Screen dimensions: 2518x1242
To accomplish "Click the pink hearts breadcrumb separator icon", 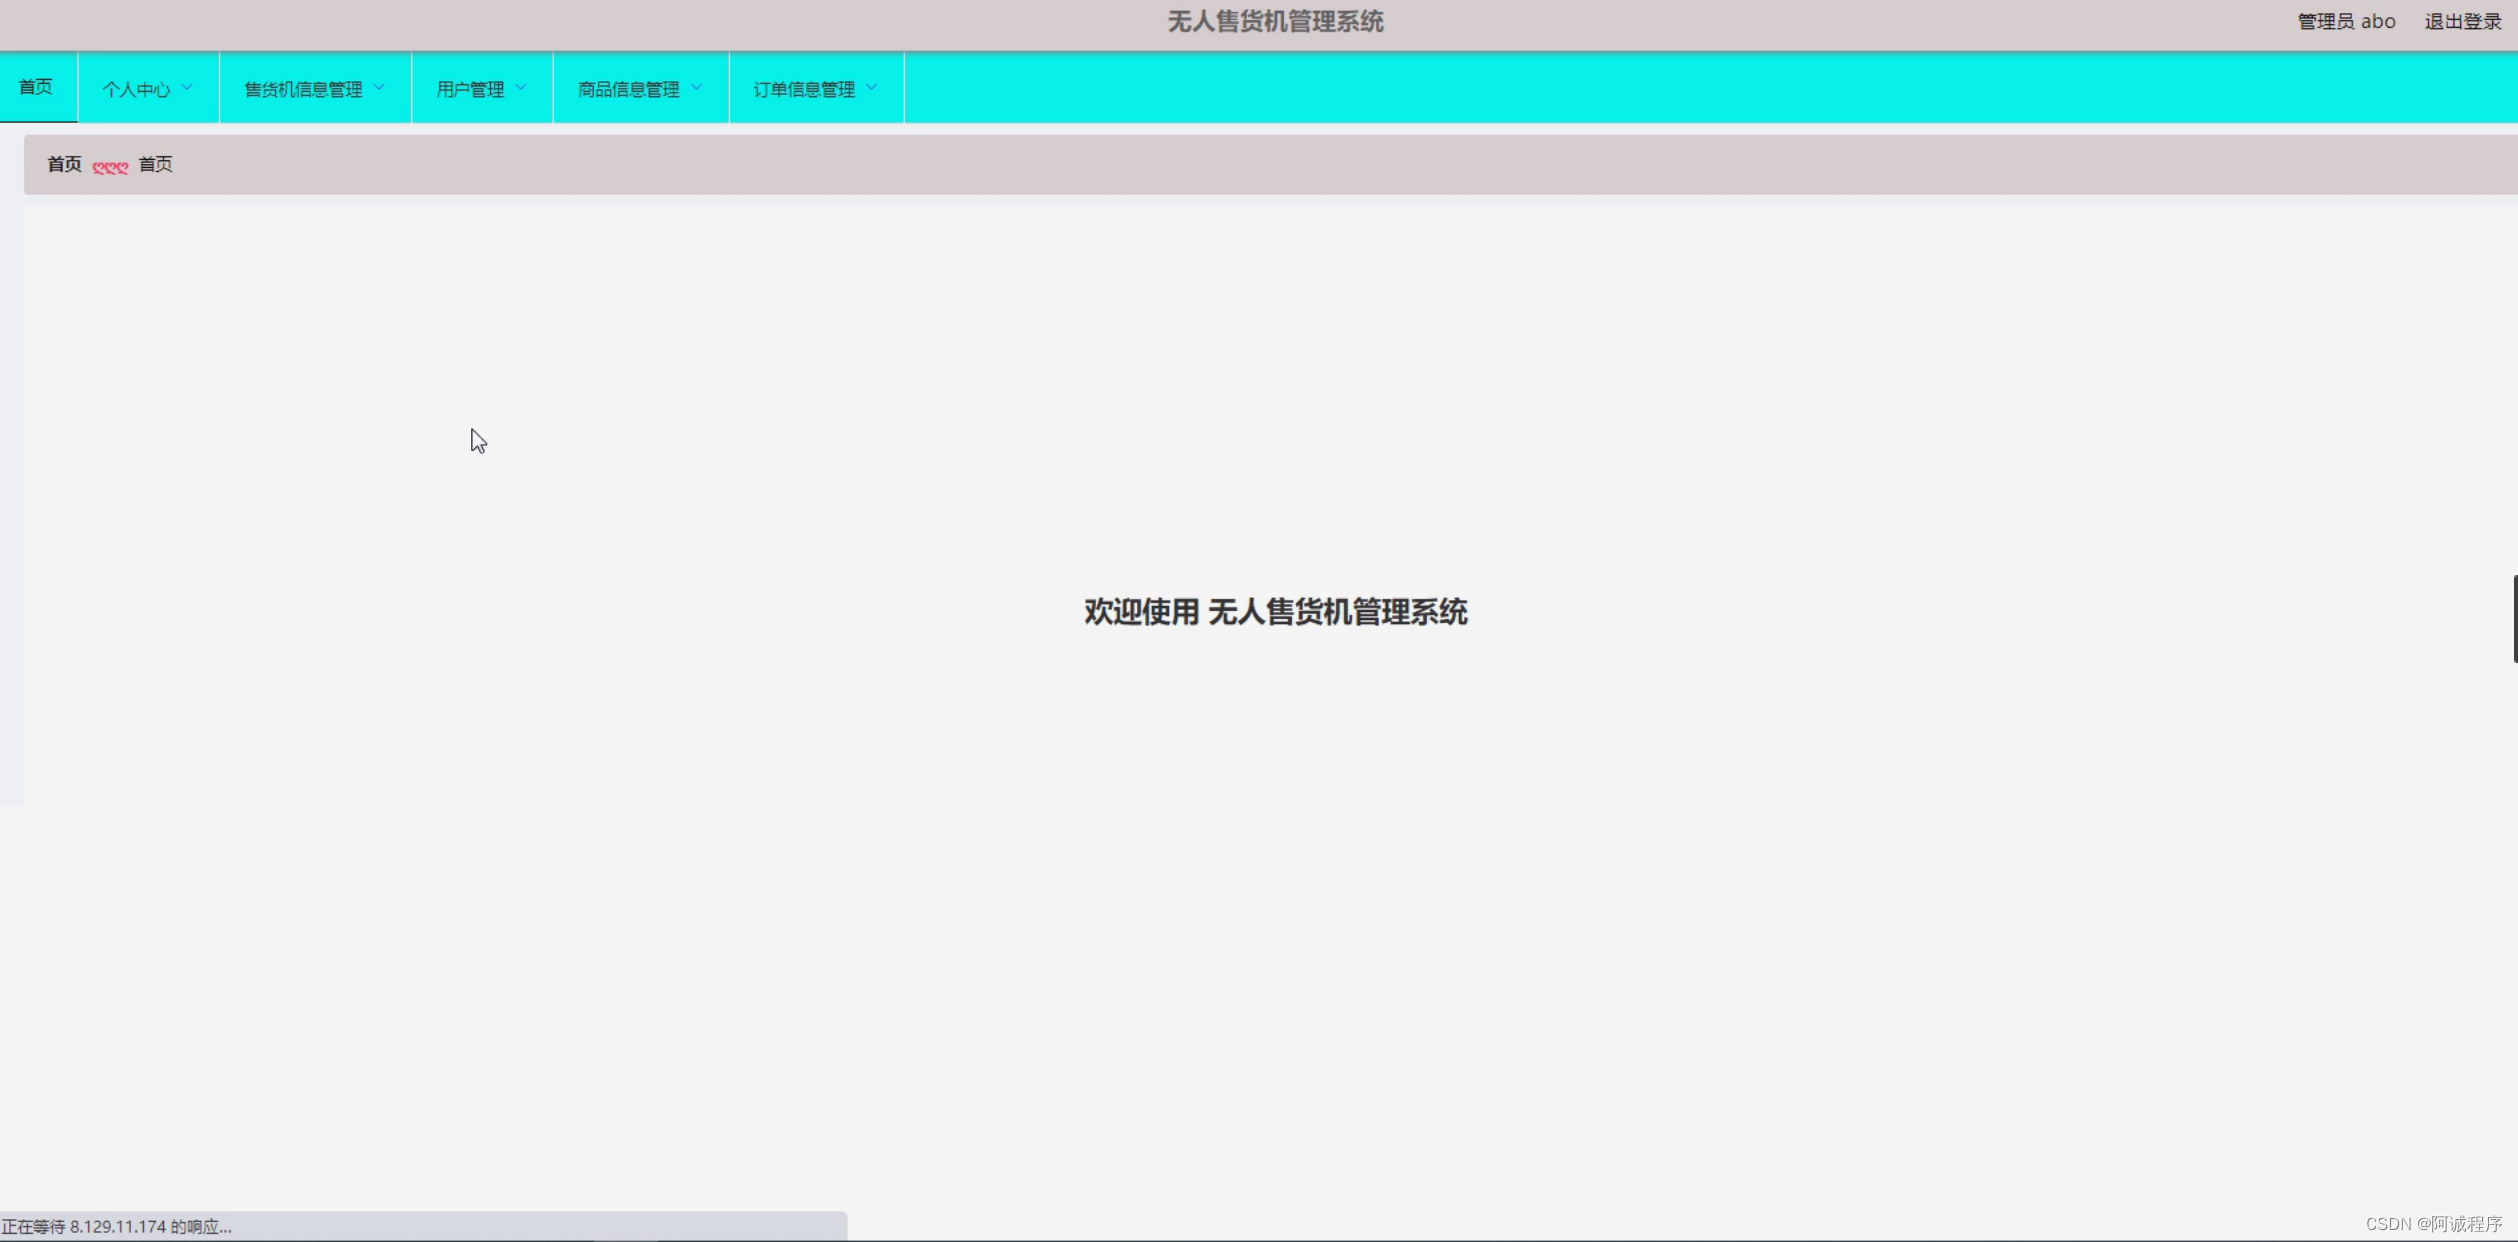I will (x=110, y=167).
